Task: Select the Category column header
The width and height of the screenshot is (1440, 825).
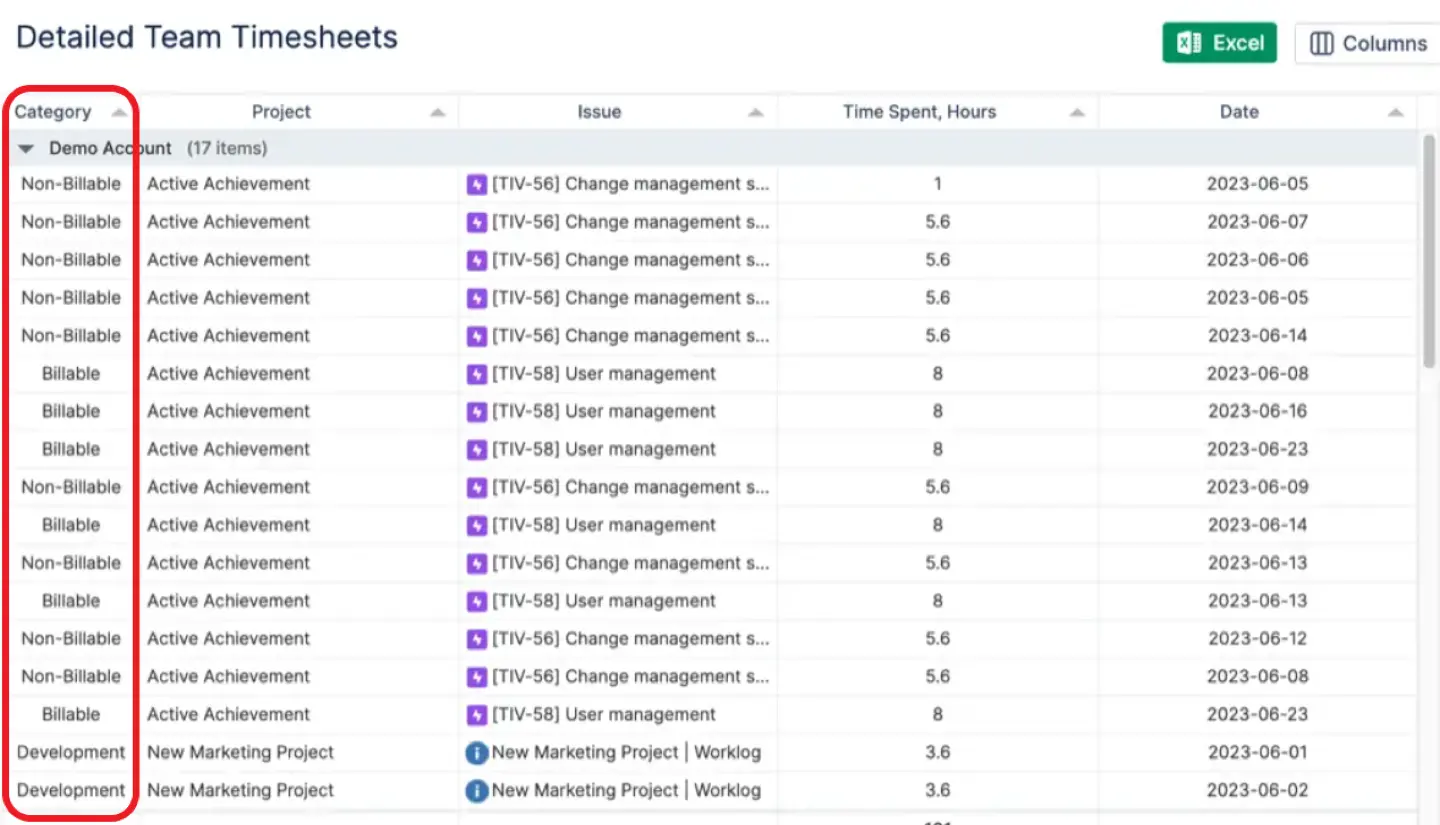Action: 53,112
